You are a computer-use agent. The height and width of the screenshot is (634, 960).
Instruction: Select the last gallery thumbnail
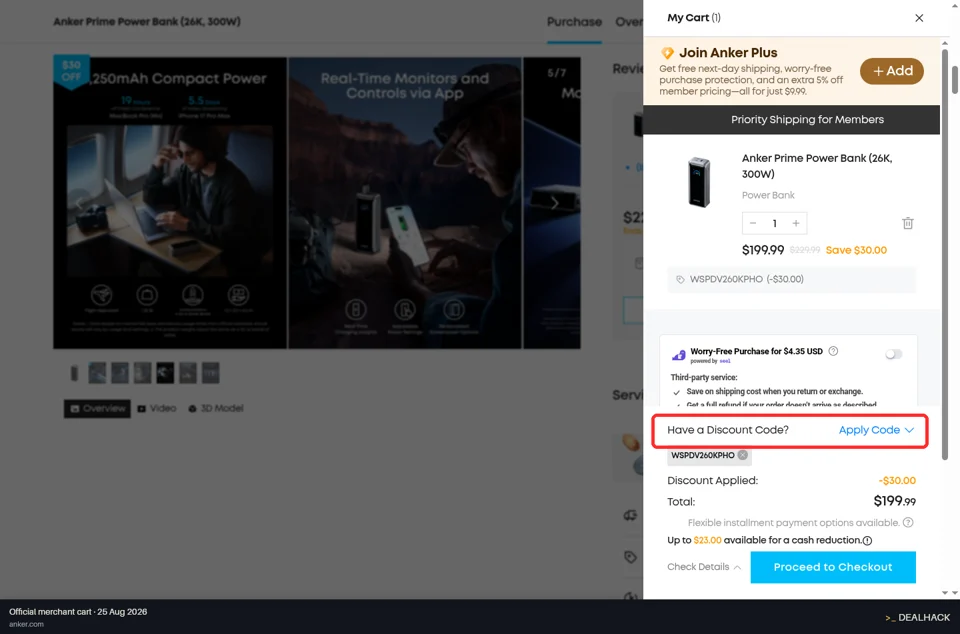click(x=211, y=373)
